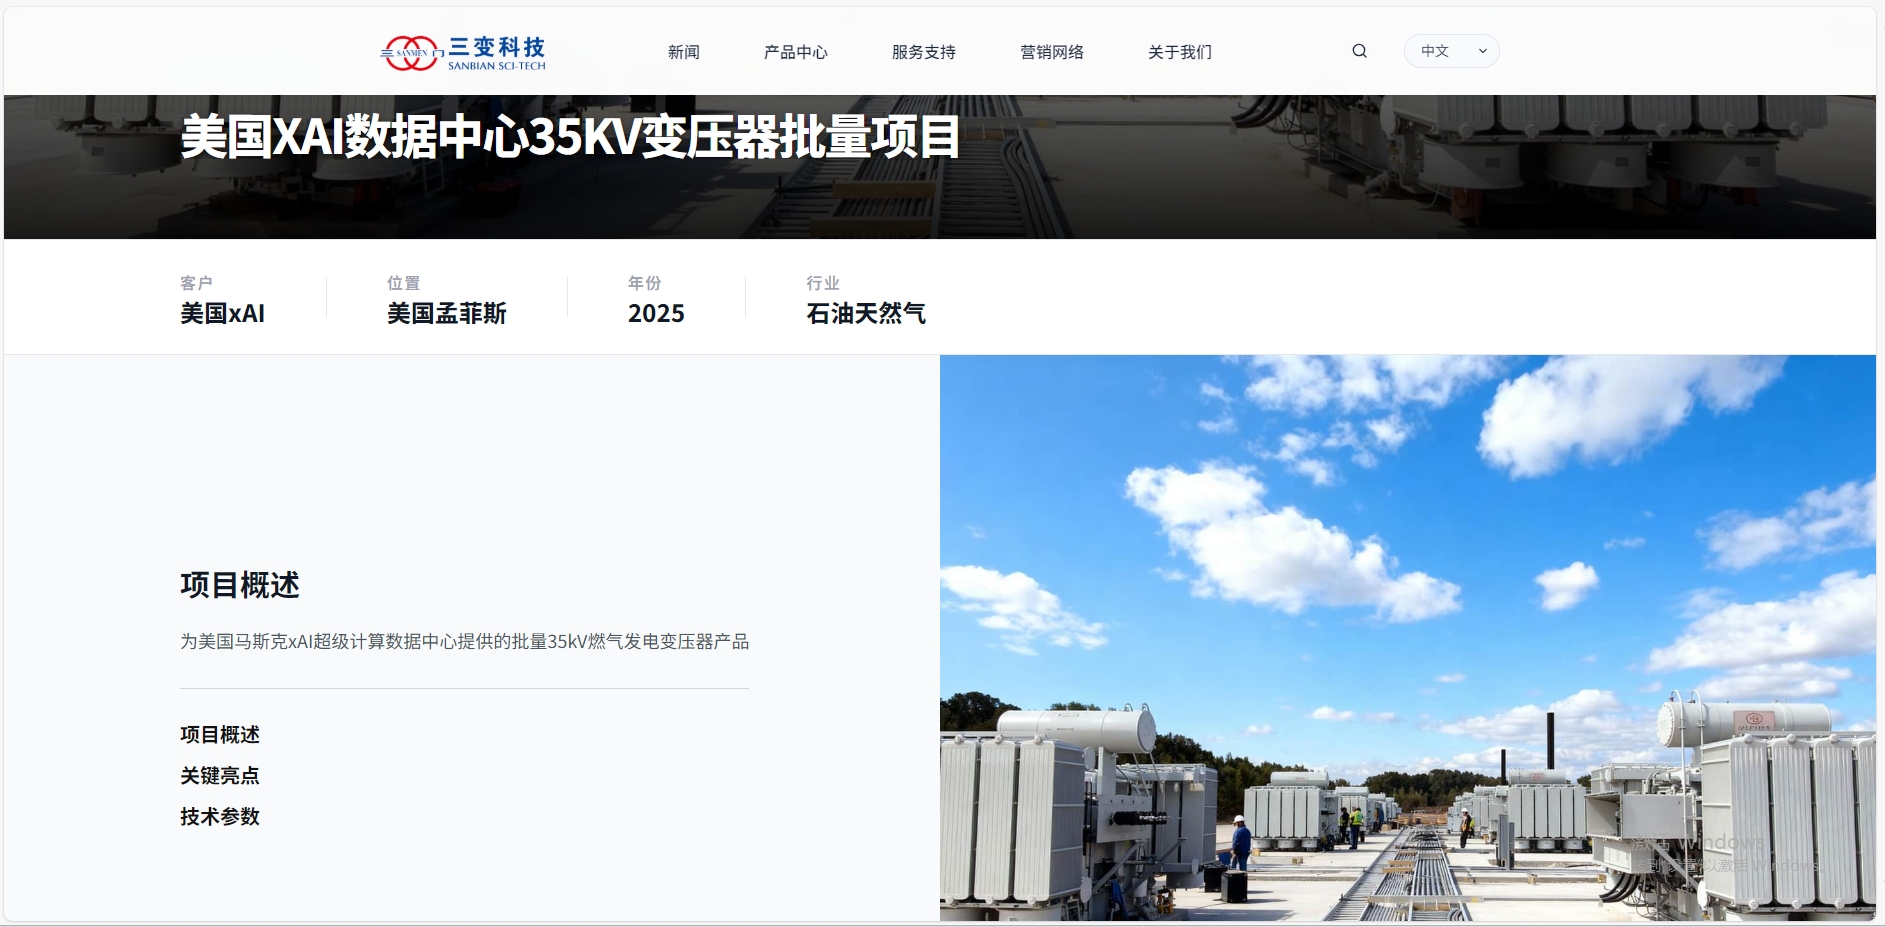Image resolution: width=1885 pixels, height=927 pixels.
Task: Jump to 关键亮点 anchor link
Action: click(x=220, y=776)
